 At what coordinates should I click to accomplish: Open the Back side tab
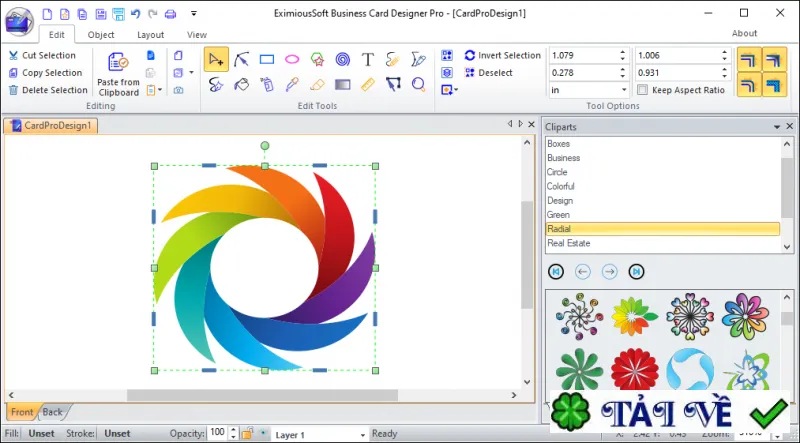point(53,412)
